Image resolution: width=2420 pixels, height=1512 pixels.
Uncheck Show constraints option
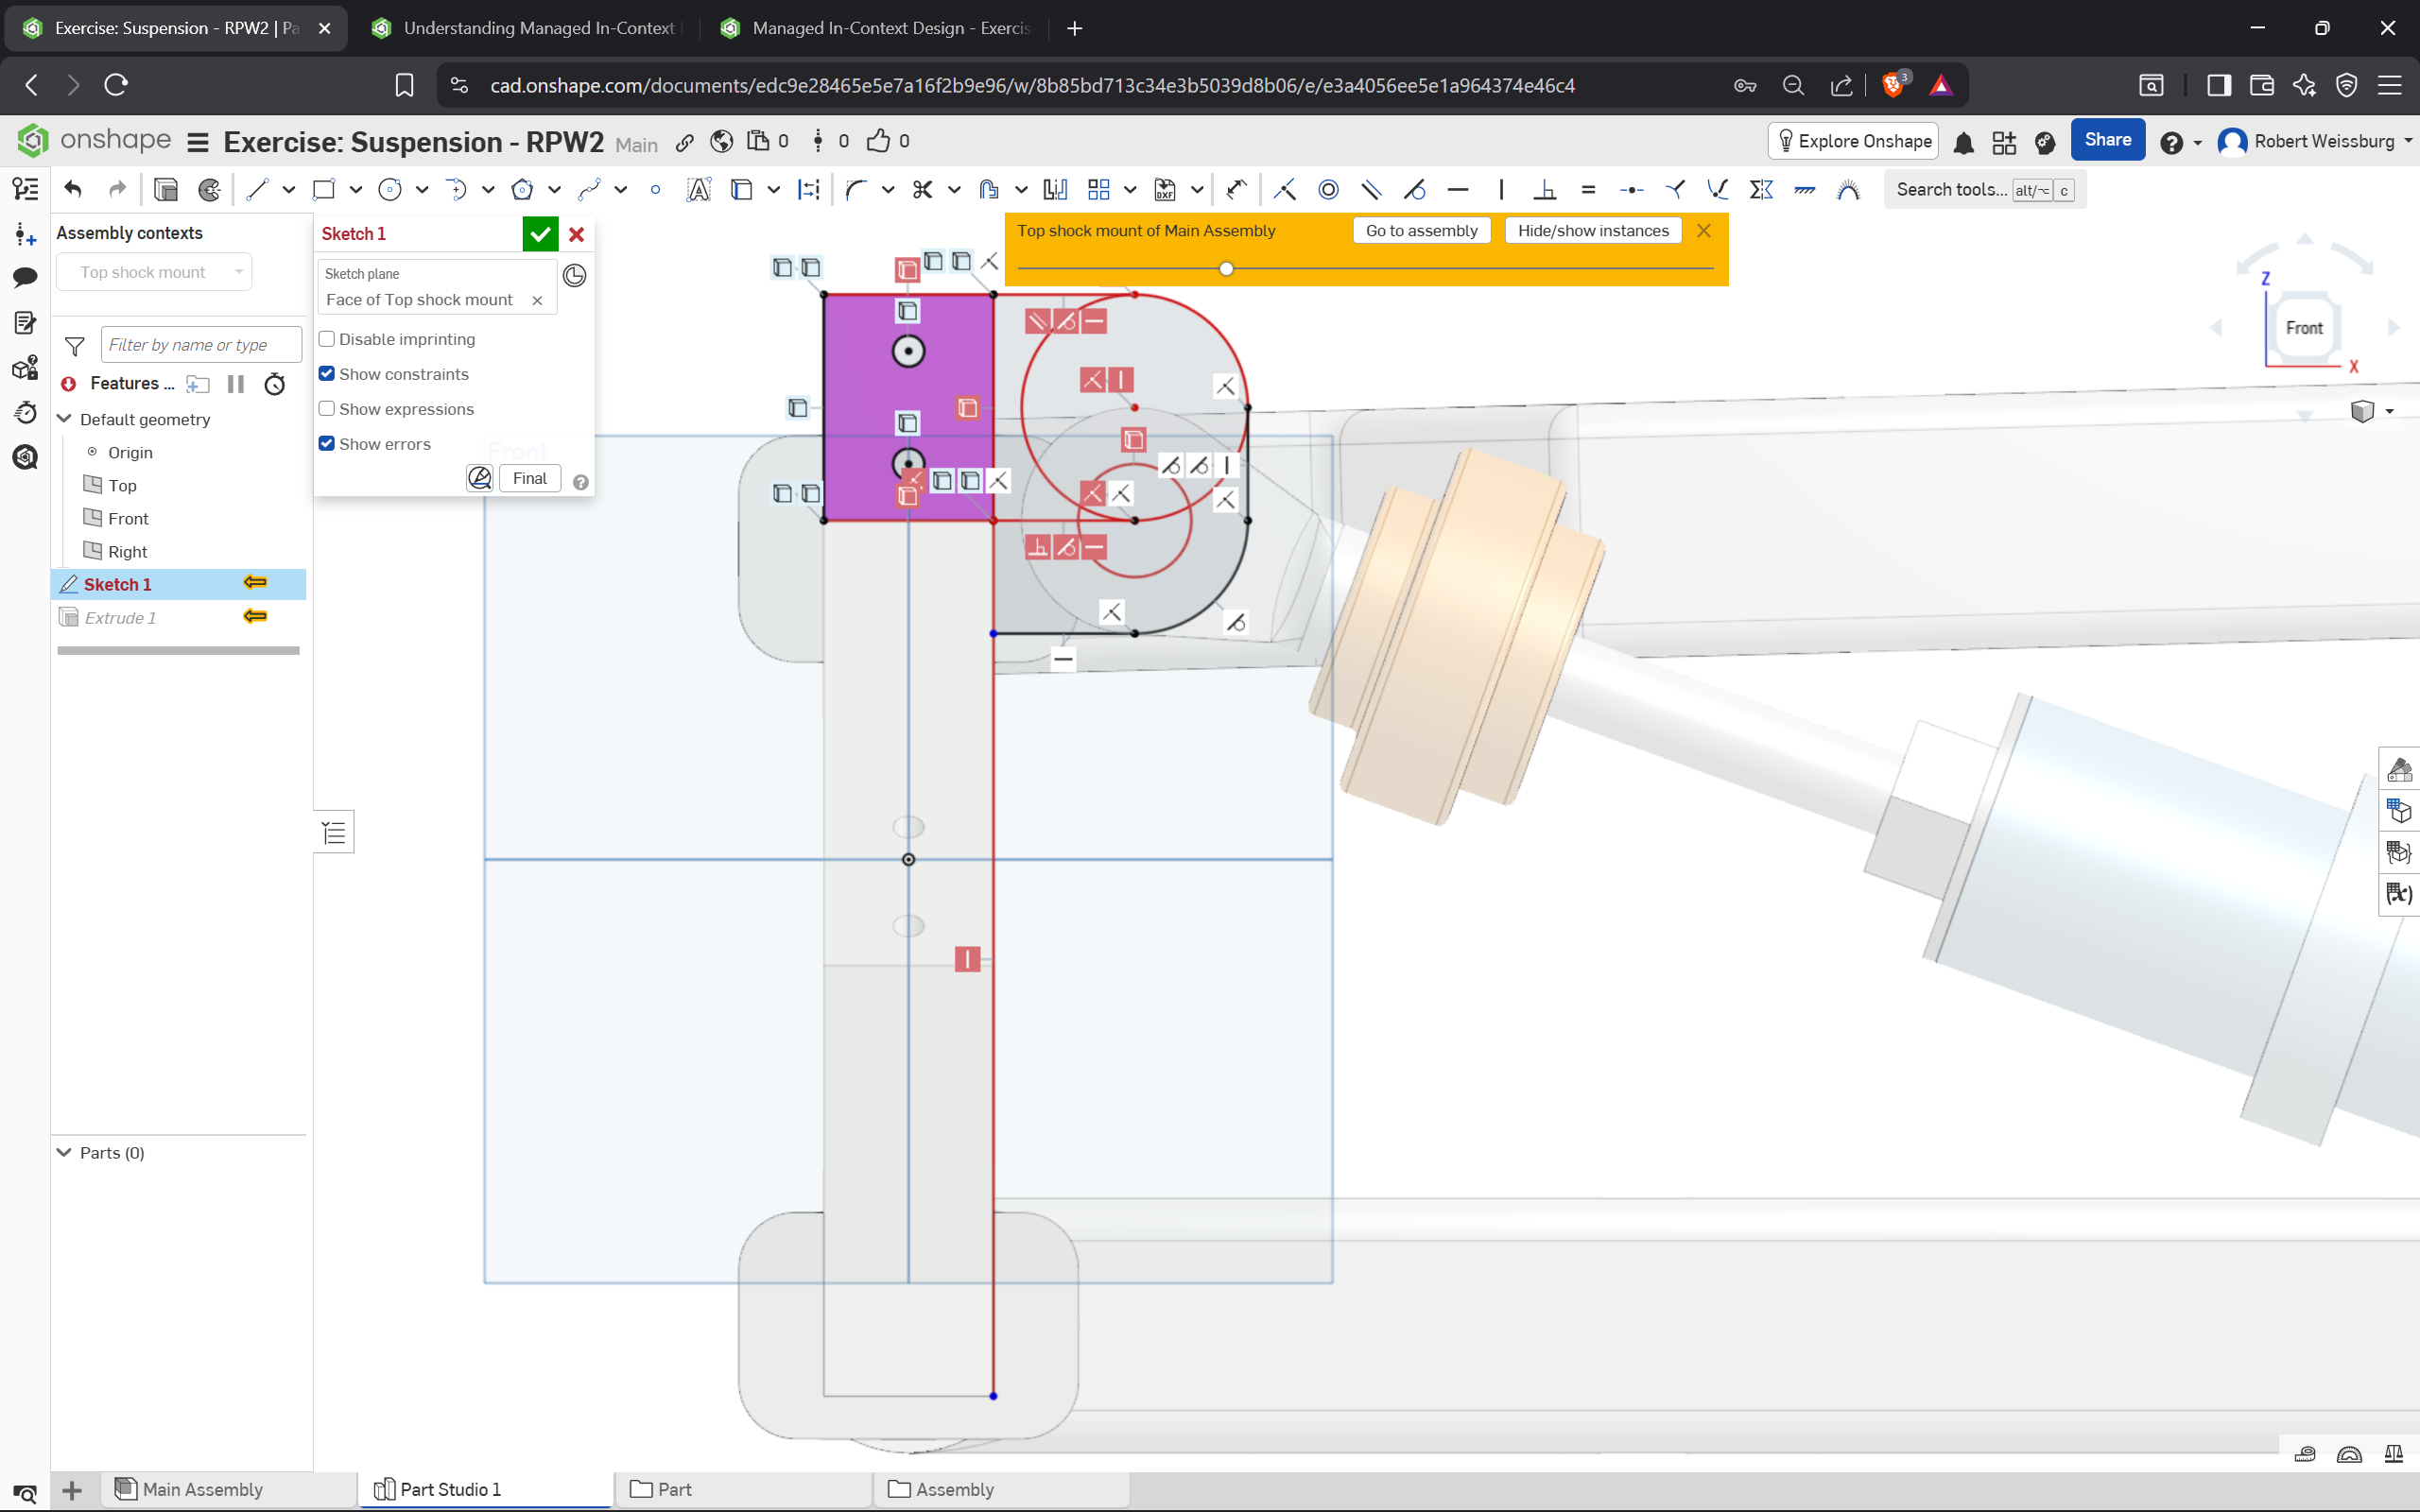point(327,374)
